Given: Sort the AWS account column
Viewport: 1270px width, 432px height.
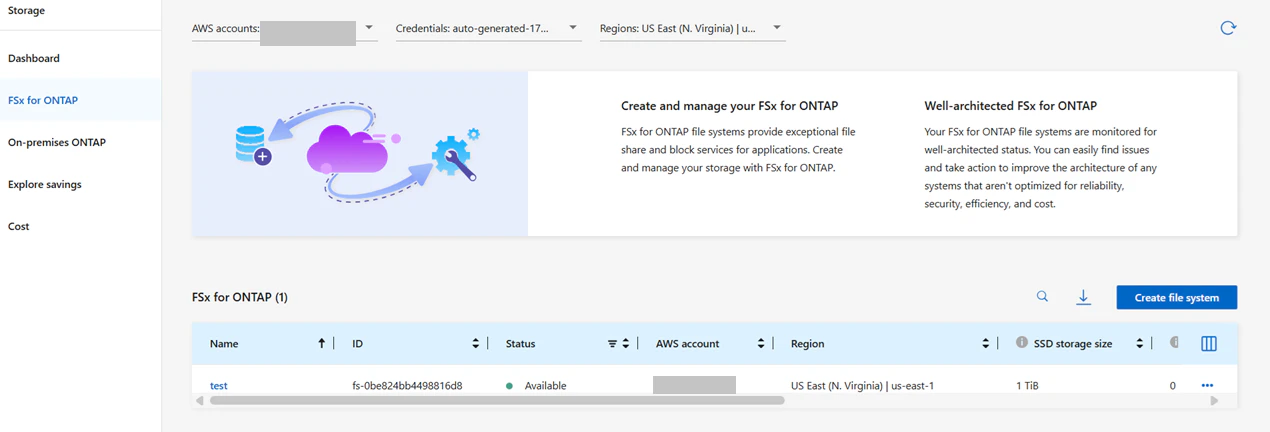Looking at the screenshot, I should point(761,343).
